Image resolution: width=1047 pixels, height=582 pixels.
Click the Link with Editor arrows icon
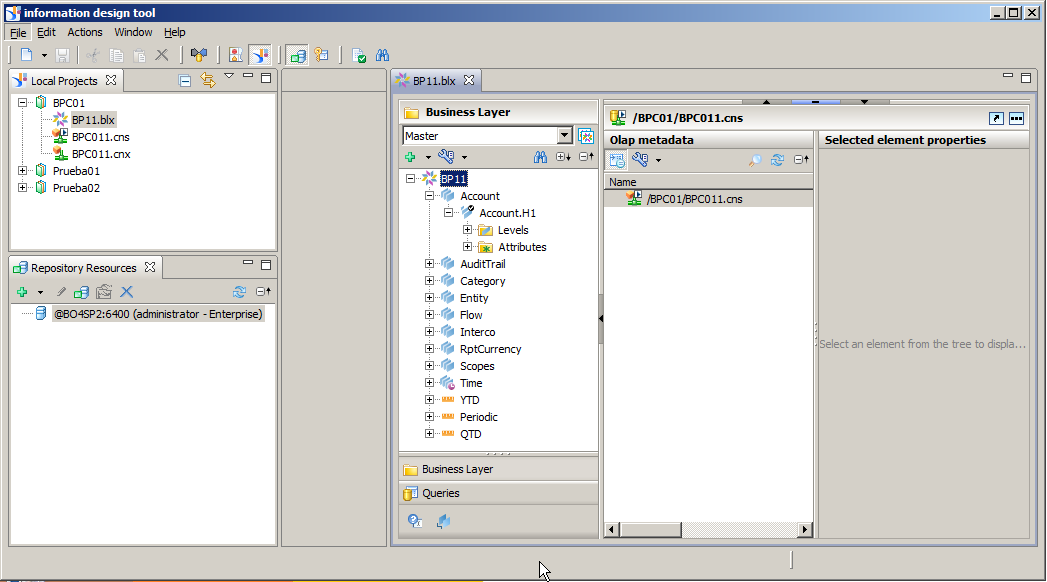tap(208, 80)
